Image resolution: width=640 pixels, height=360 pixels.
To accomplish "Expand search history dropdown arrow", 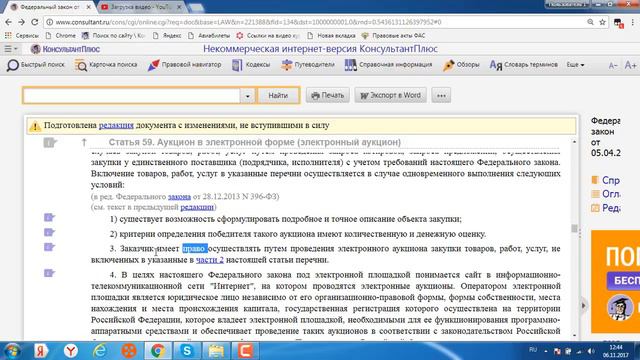I will pos(247,96).
